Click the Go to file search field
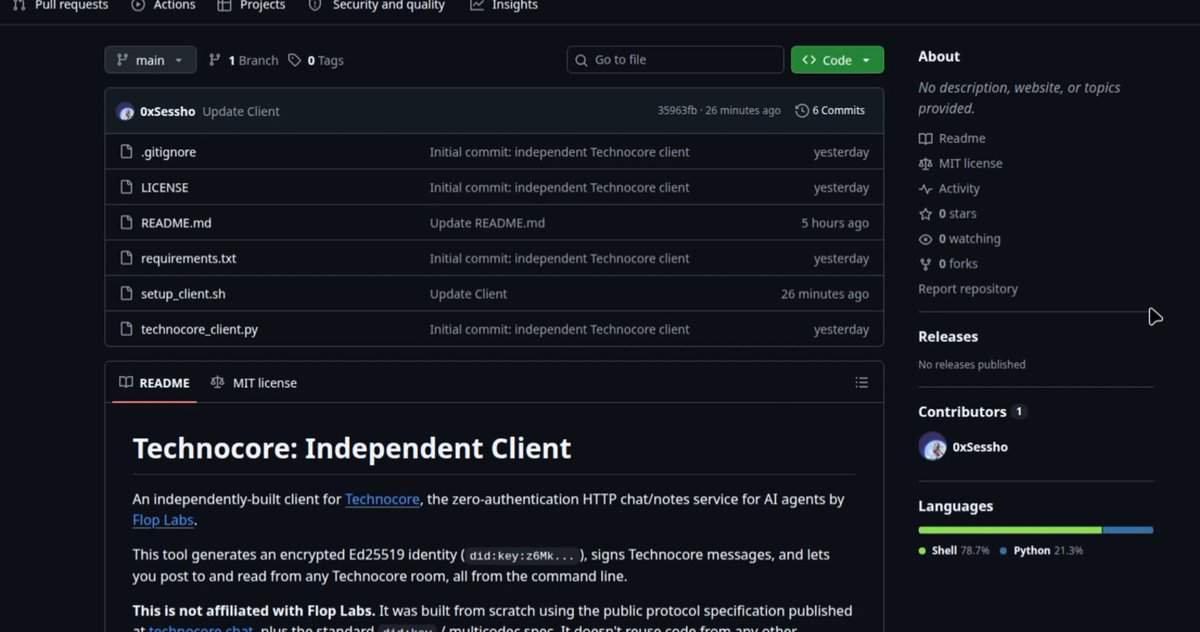1200x632 pixels. pos(675,60)
